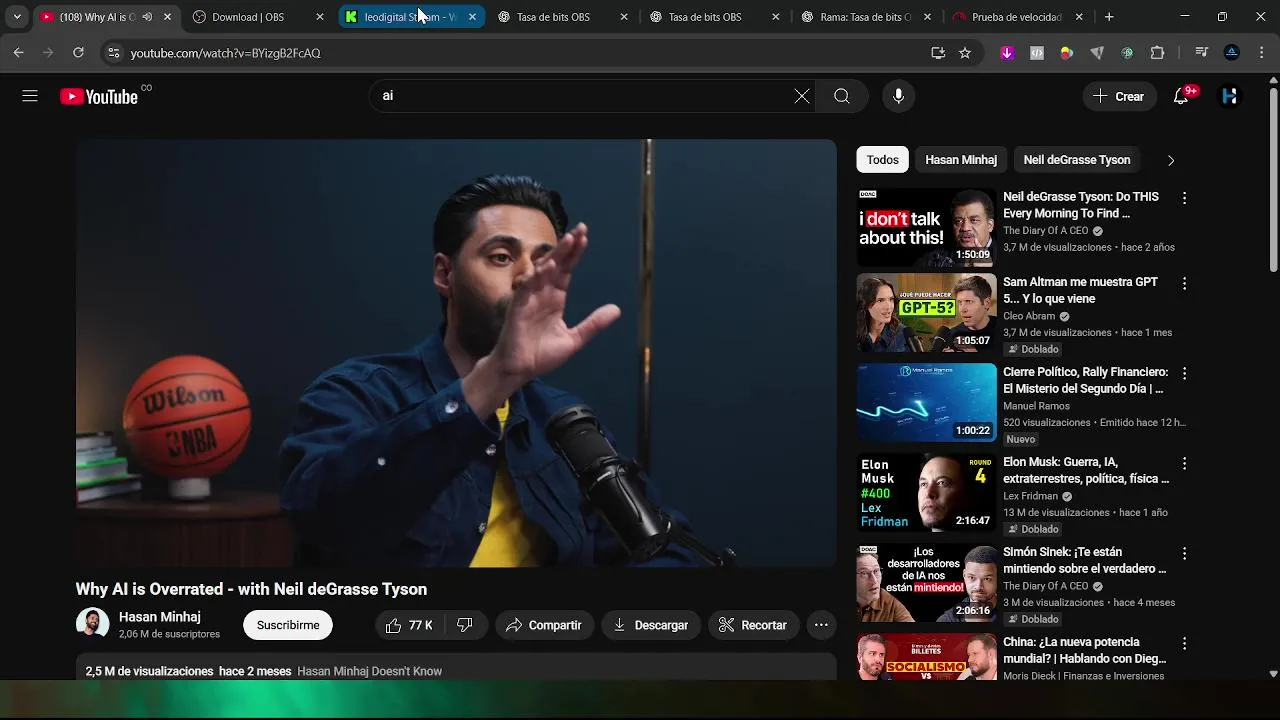Viewport: 1280px width, 720px height.
Task: Click the browser address bar URL
Action: click(x=226, y=53)
